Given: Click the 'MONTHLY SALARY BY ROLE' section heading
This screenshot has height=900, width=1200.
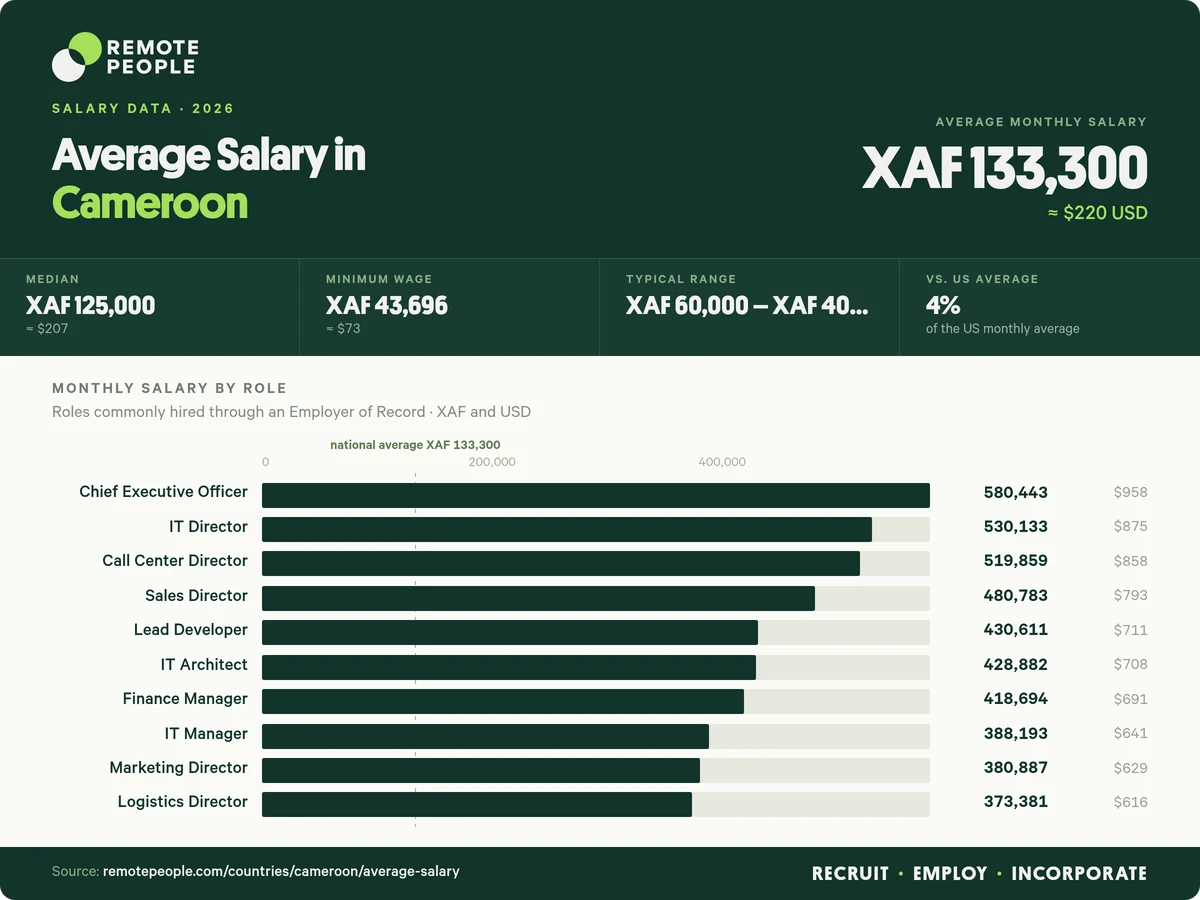Looking at the screenshot, I should coord(169,388).
